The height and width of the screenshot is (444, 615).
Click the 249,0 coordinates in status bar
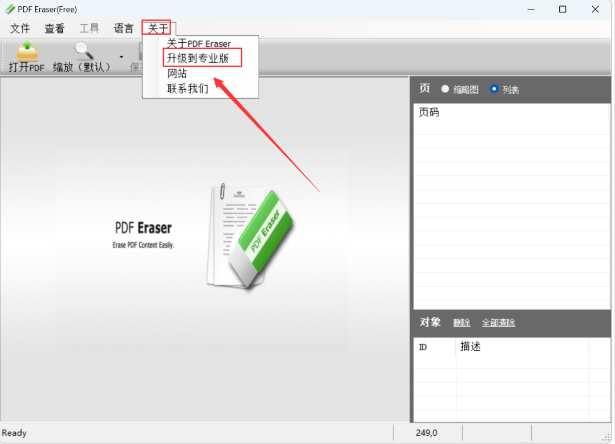tap(426, 433)
